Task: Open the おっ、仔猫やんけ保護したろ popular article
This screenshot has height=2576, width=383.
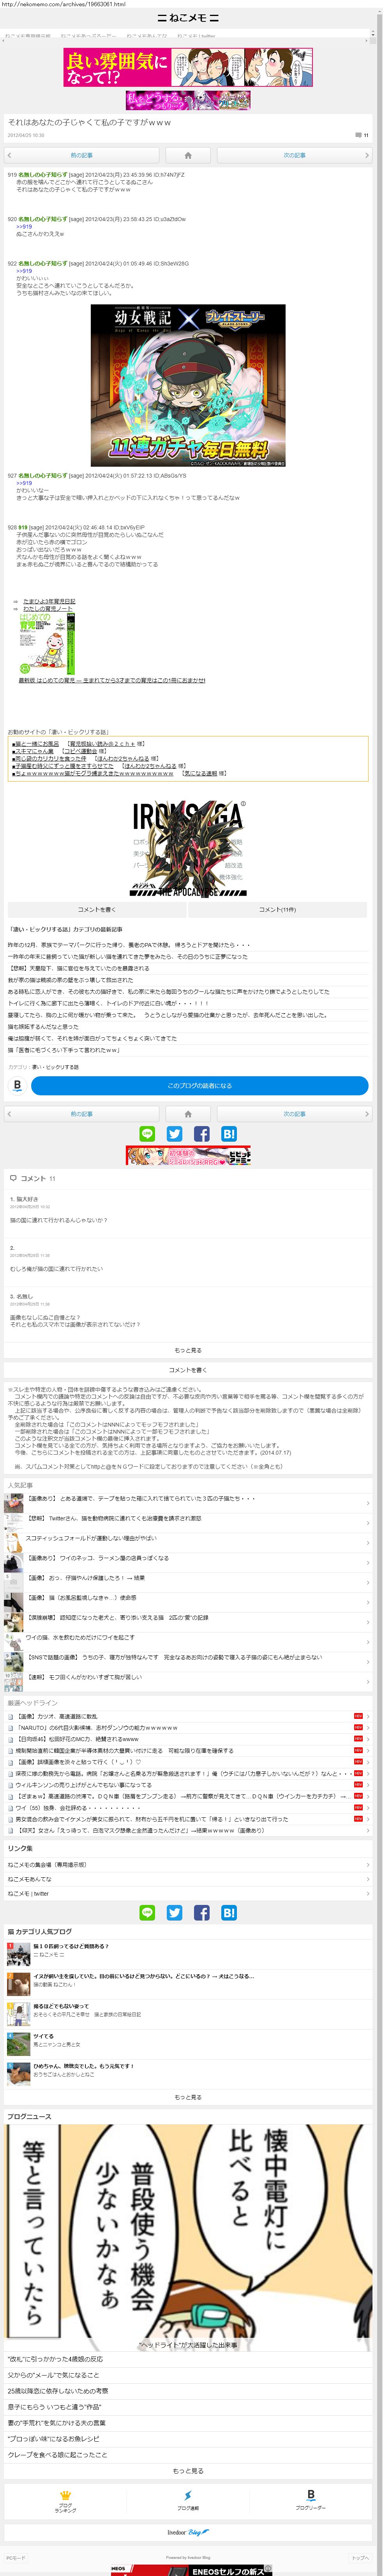Action: (188, 1578)
